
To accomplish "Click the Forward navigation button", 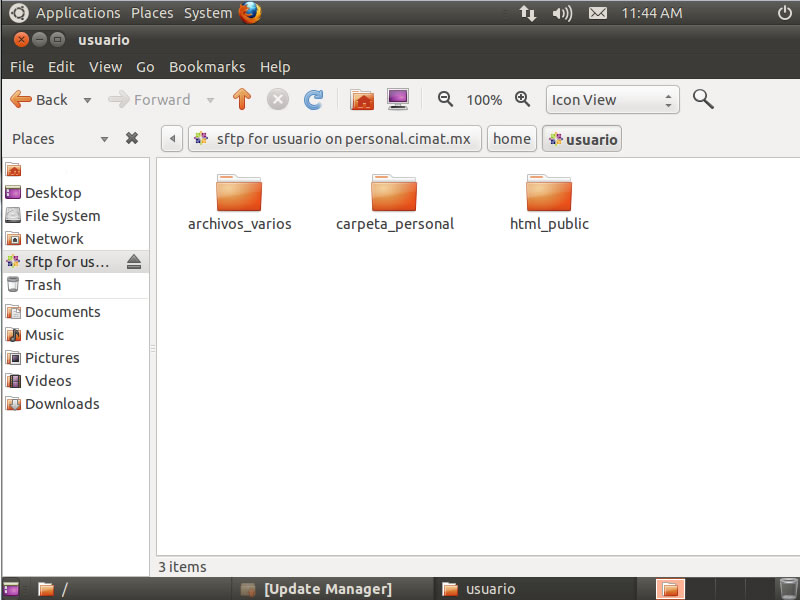I will pyautogui.click(x=149, y=99).
